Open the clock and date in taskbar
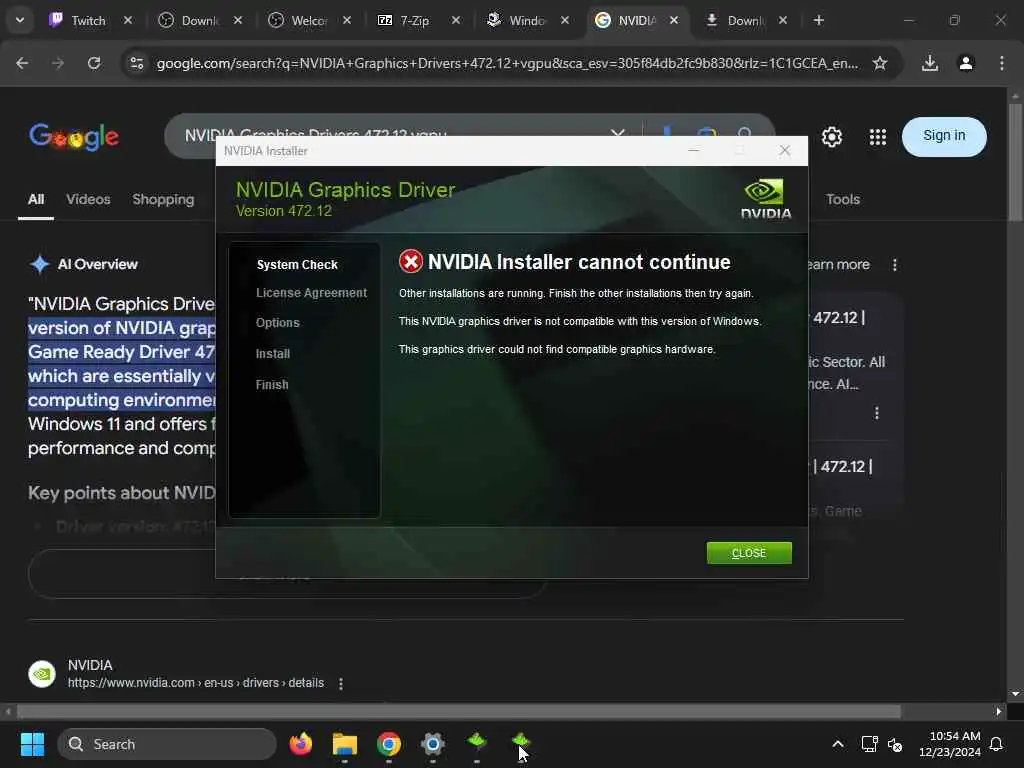This screenshot has height=768, width=1024. coord(950,744)
